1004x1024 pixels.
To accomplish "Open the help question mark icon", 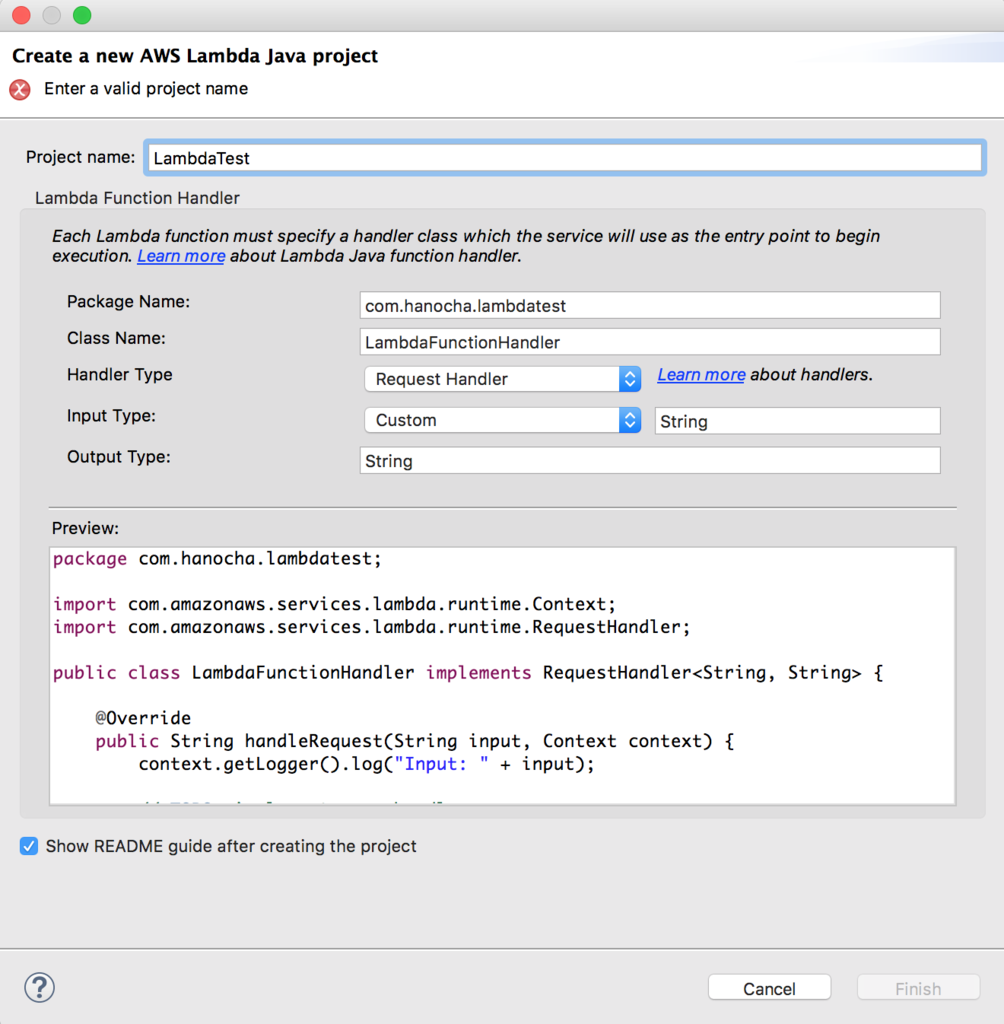I will point(39,987).
